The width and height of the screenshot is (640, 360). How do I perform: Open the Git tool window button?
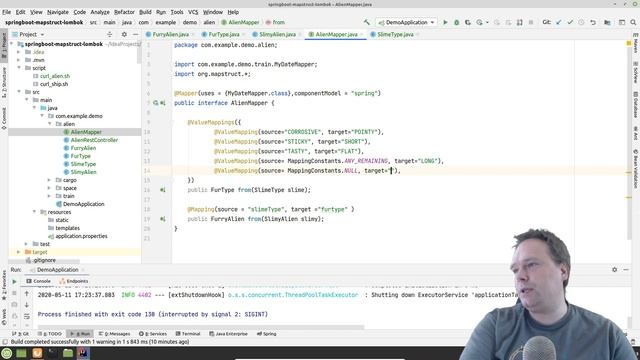[20, 334]
